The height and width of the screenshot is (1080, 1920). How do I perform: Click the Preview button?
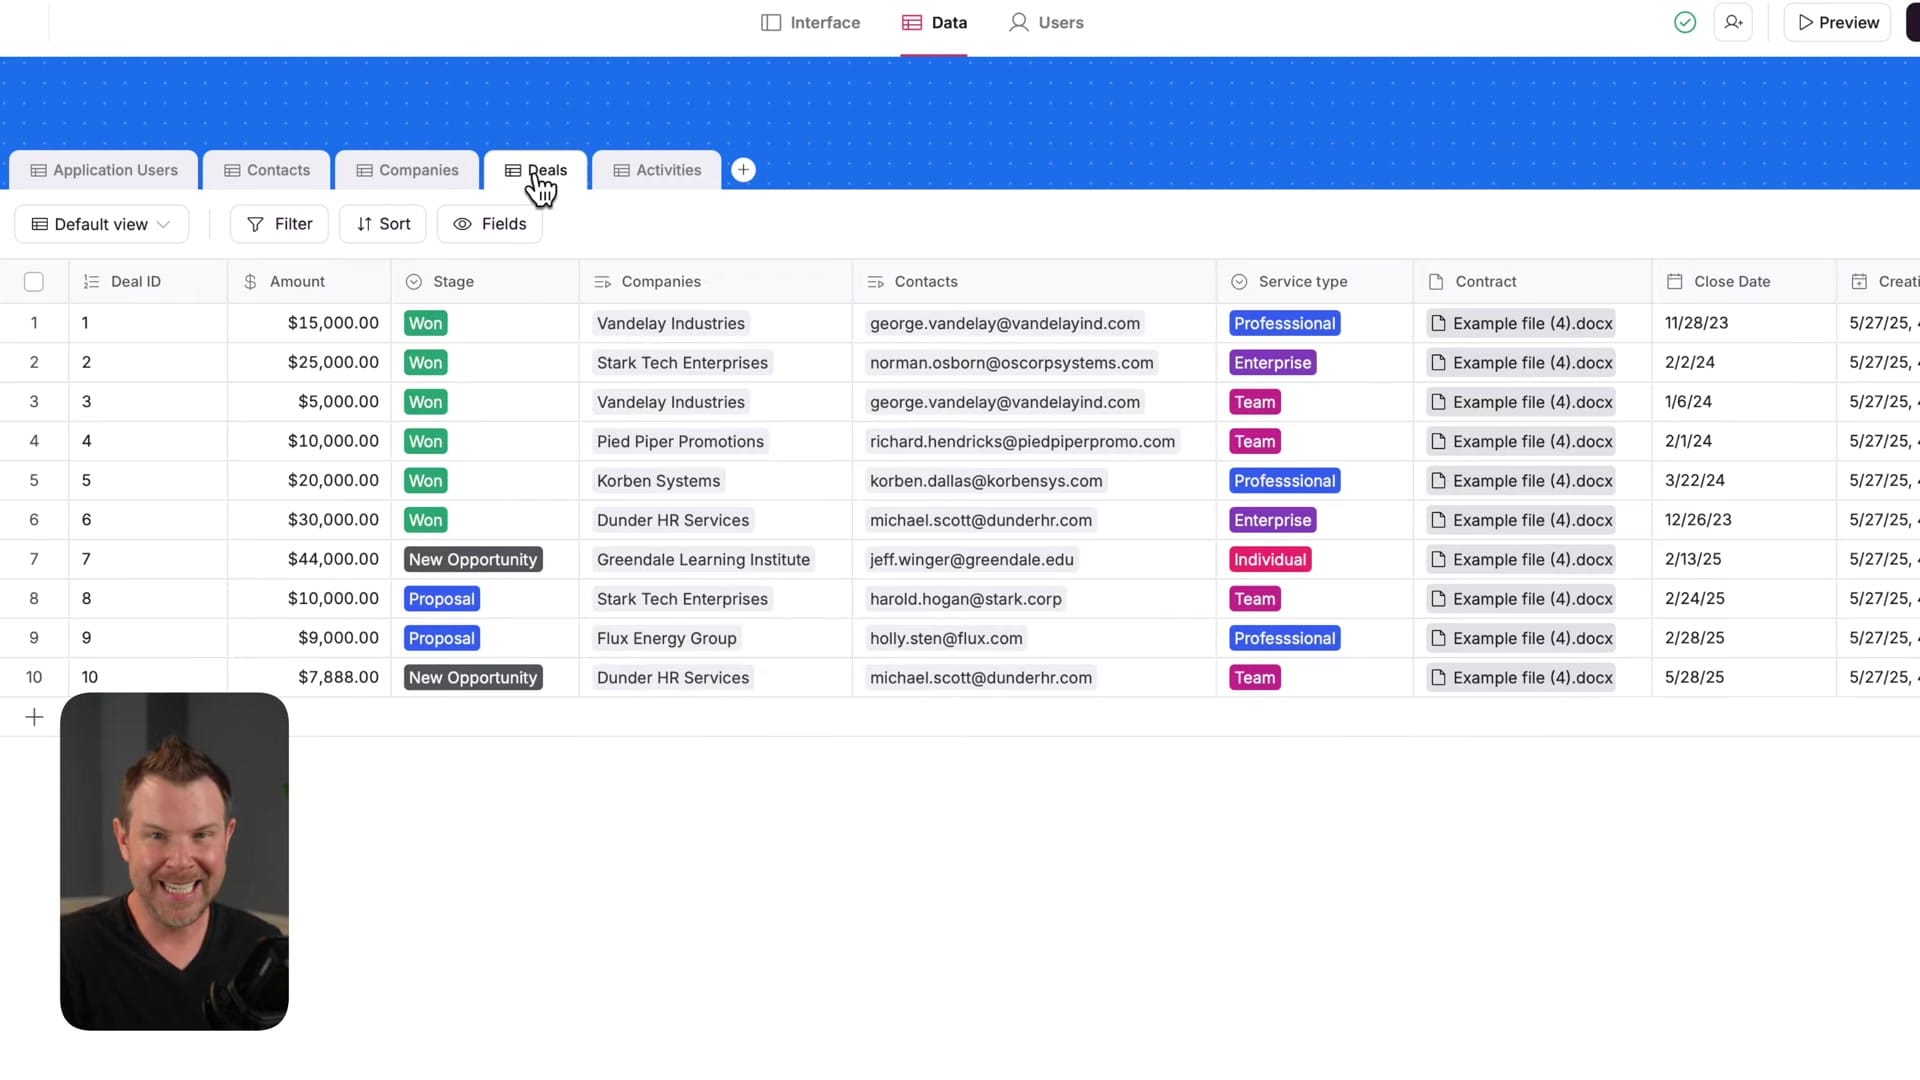1838,22
